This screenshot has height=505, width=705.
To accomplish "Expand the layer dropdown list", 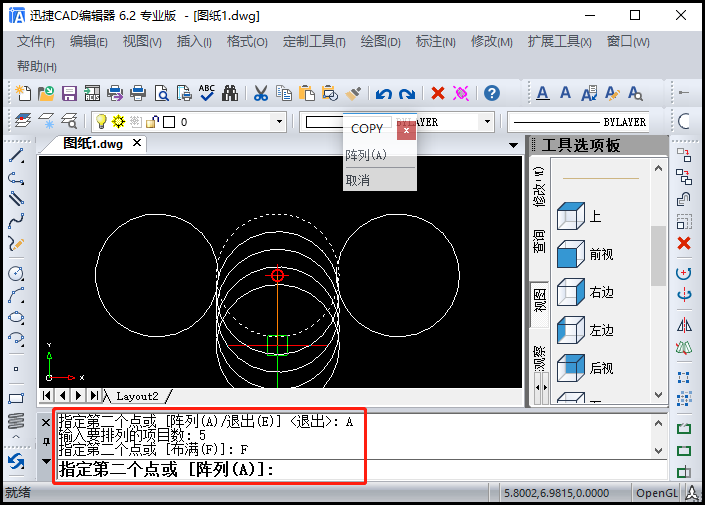I will 279,122.
